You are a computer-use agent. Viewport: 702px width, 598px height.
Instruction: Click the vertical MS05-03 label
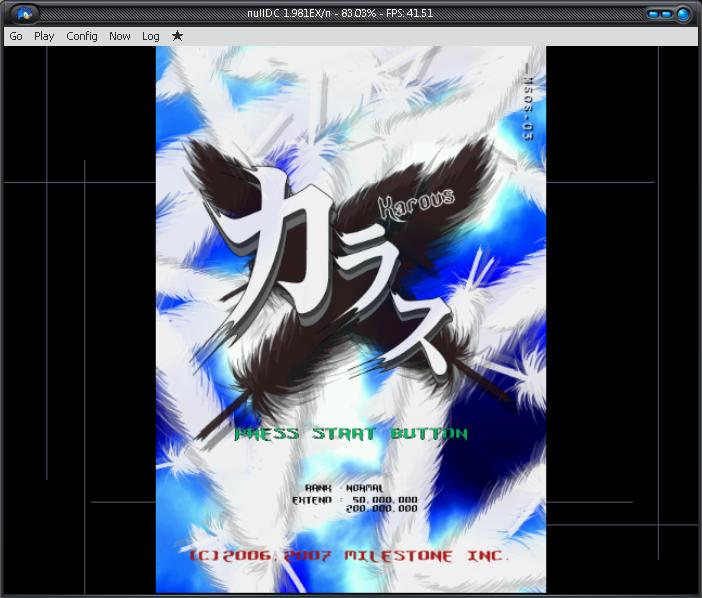tap(529, 103)
